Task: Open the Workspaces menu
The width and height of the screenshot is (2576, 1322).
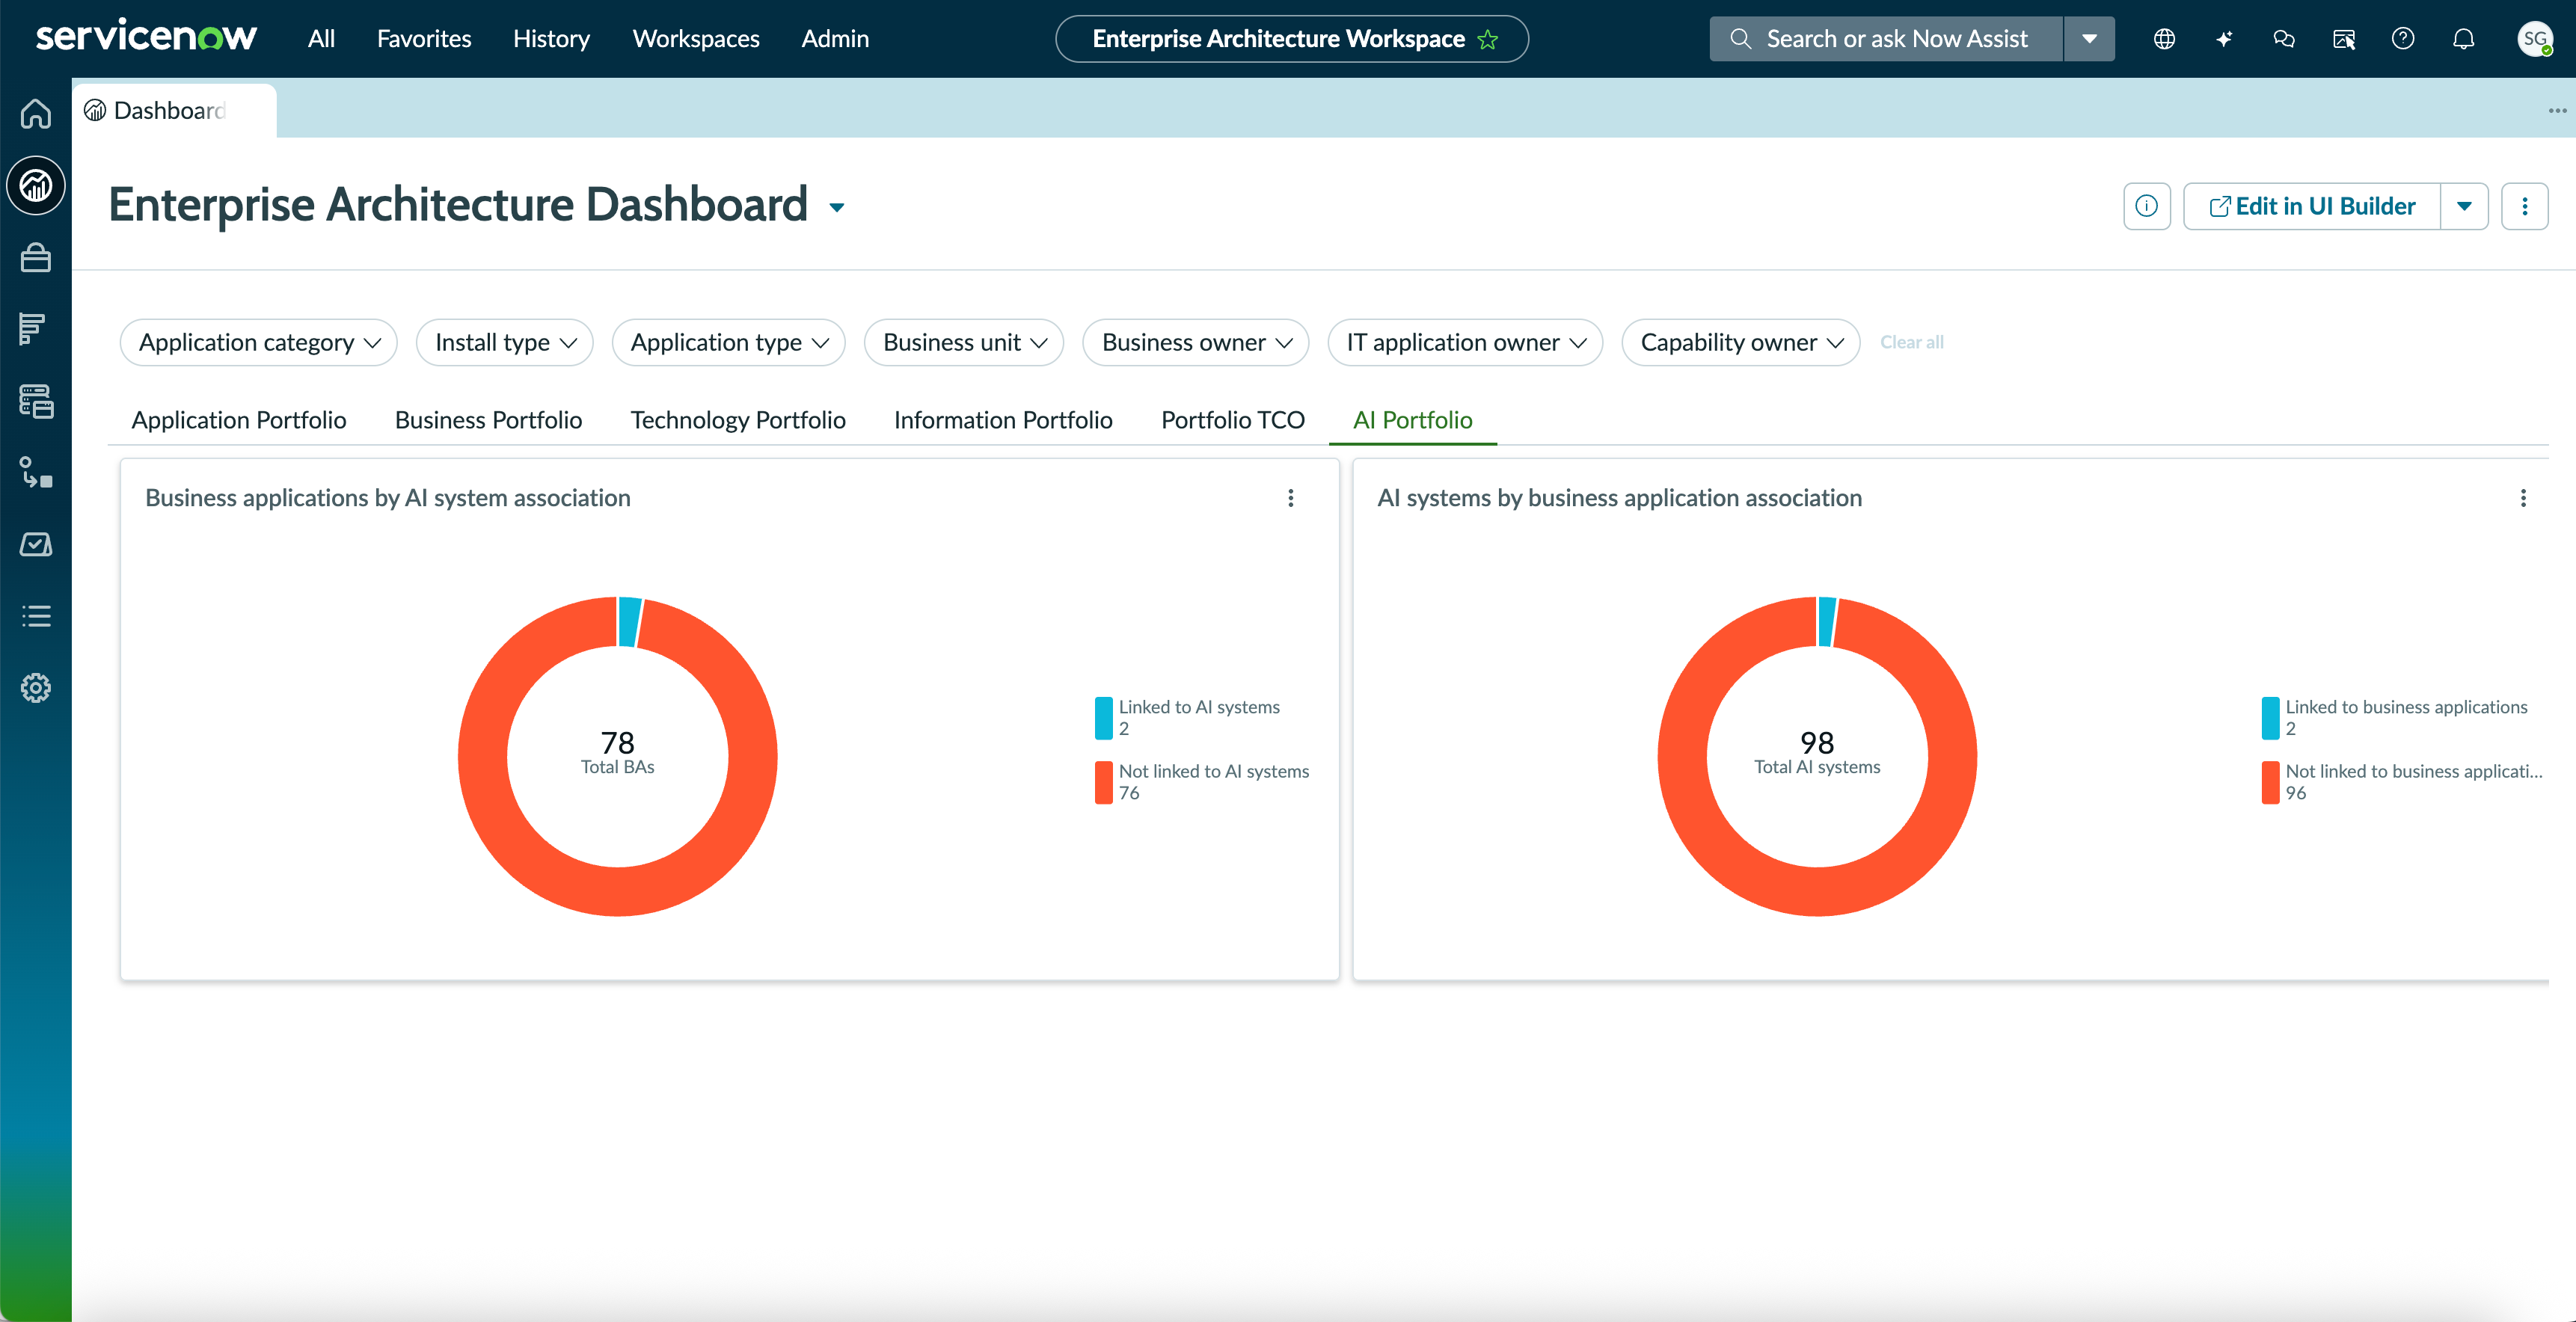Action: point(696,39)
